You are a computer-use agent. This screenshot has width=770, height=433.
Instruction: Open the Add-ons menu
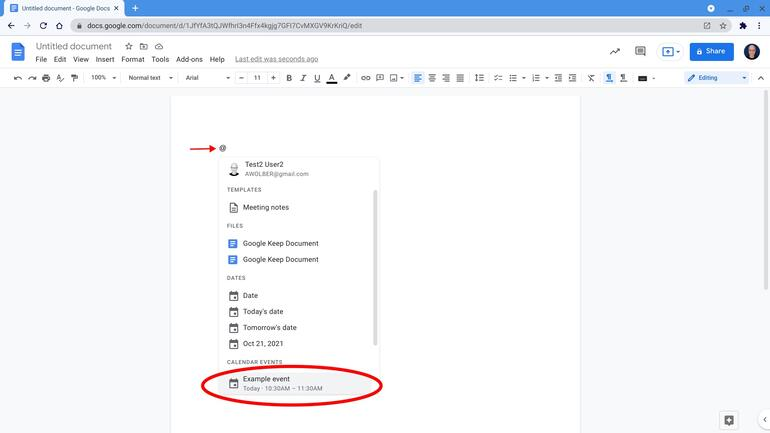pos(189,59)
